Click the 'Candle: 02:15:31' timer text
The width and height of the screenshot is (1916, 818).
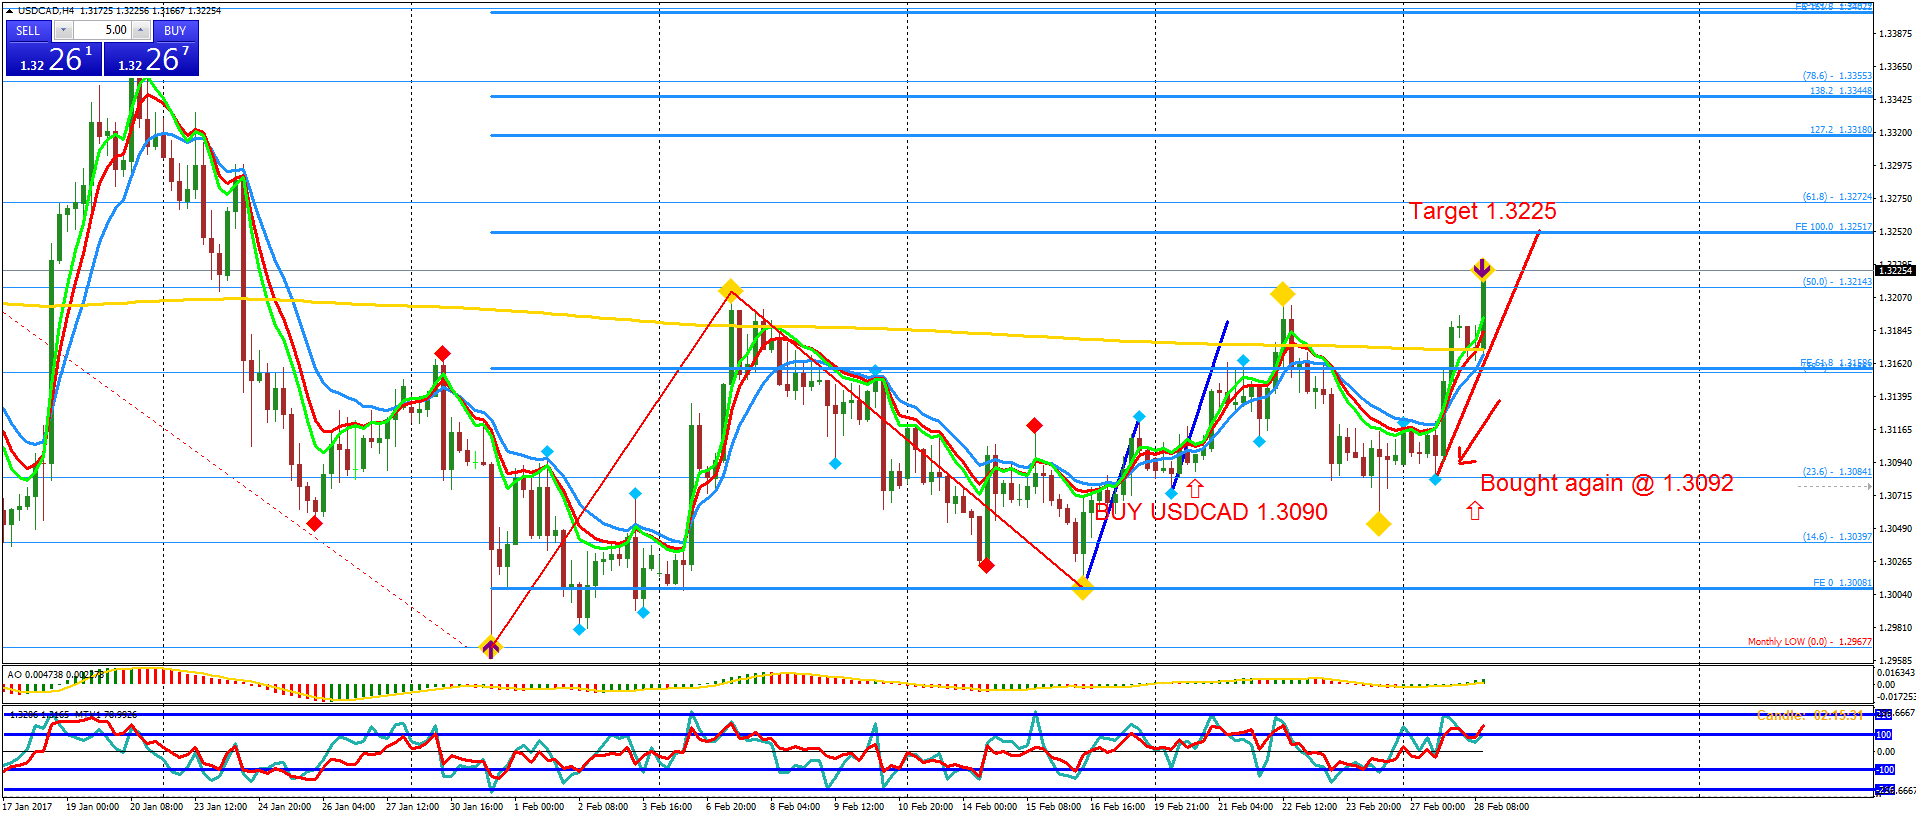[1810, 715]
